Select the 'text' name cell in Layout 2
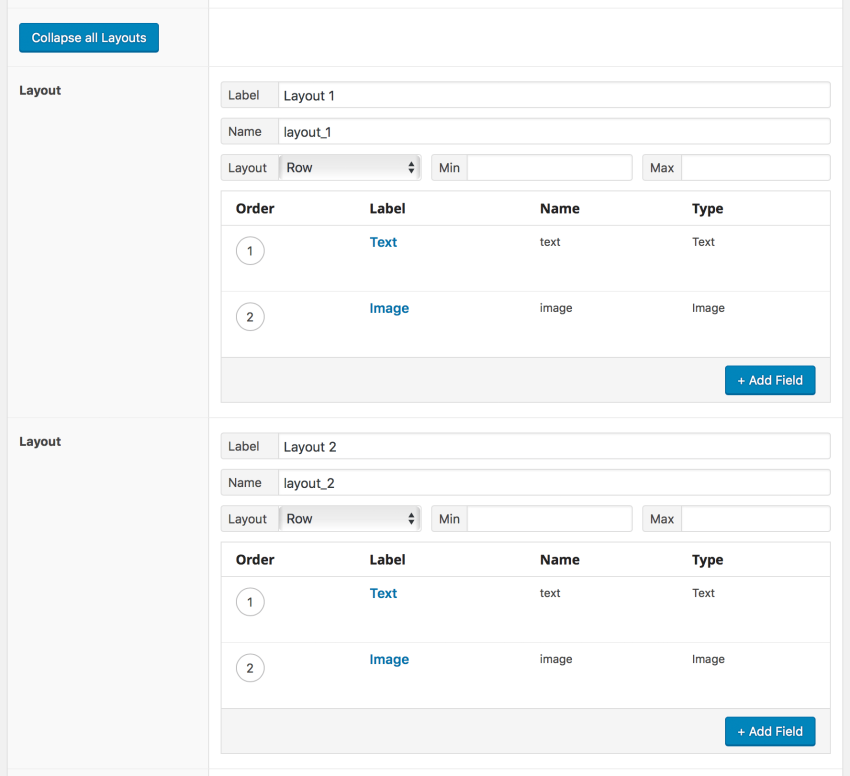The width and height of the screenshot is (850, 776). point(550,593)
